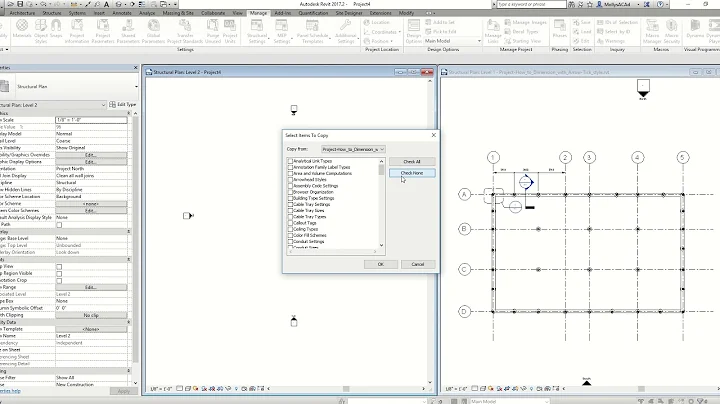The width and height of the screenshot is (720, 404).
Task: Click the vertical scrollbar in the items list
Action: pyautogui.click(x=382, y=203)
